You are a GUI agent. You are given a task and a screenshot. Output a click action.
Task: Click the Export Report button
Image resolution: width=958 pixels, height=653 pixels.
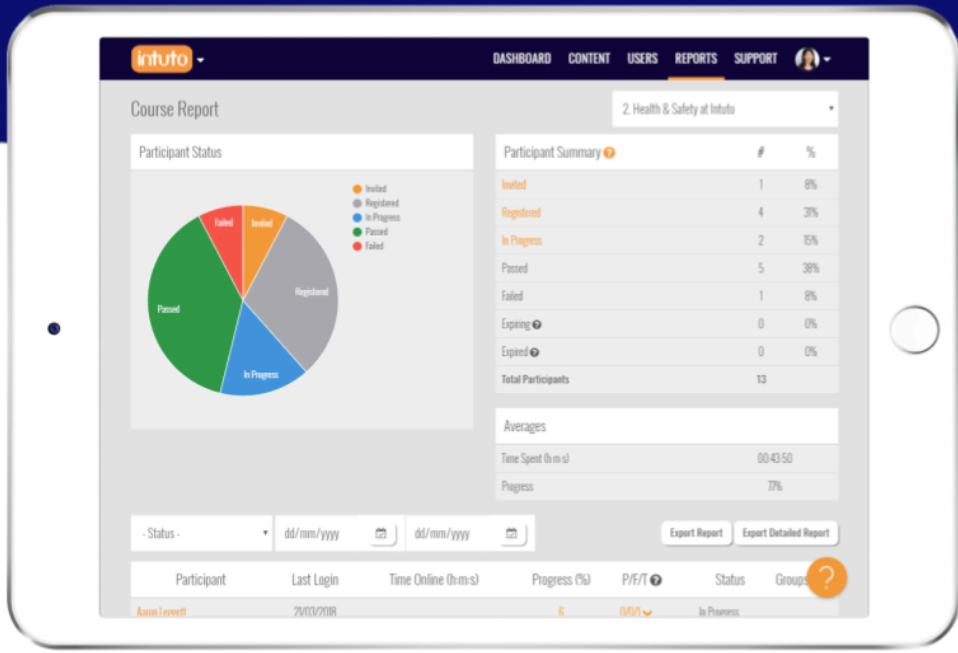[696, 533]
